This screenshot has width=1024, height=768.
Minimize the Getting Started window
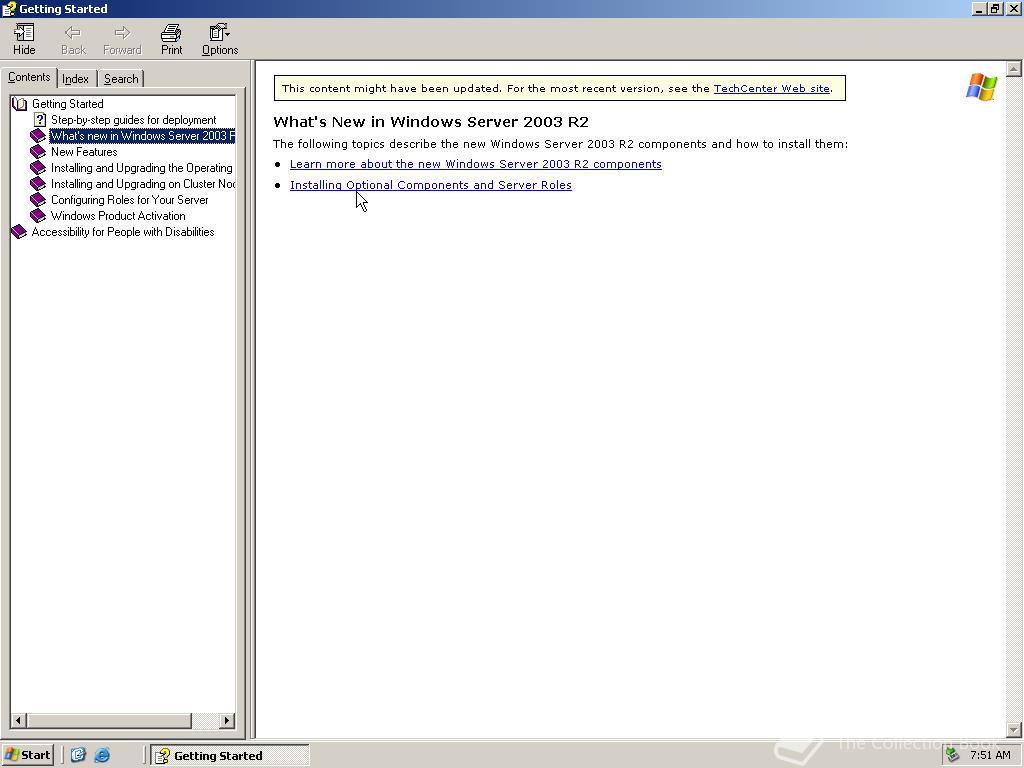tap(980, 8)
